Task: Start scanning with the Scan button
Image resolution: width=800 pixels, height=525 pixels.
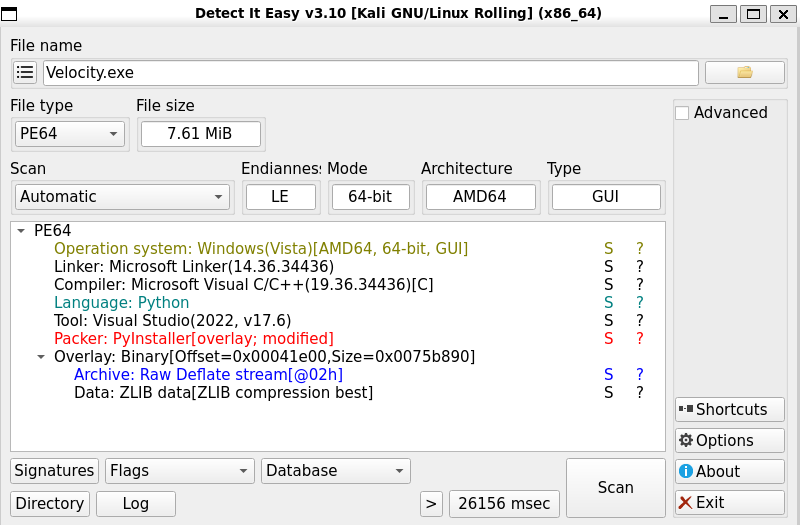Action: click(x=615, y=488)
